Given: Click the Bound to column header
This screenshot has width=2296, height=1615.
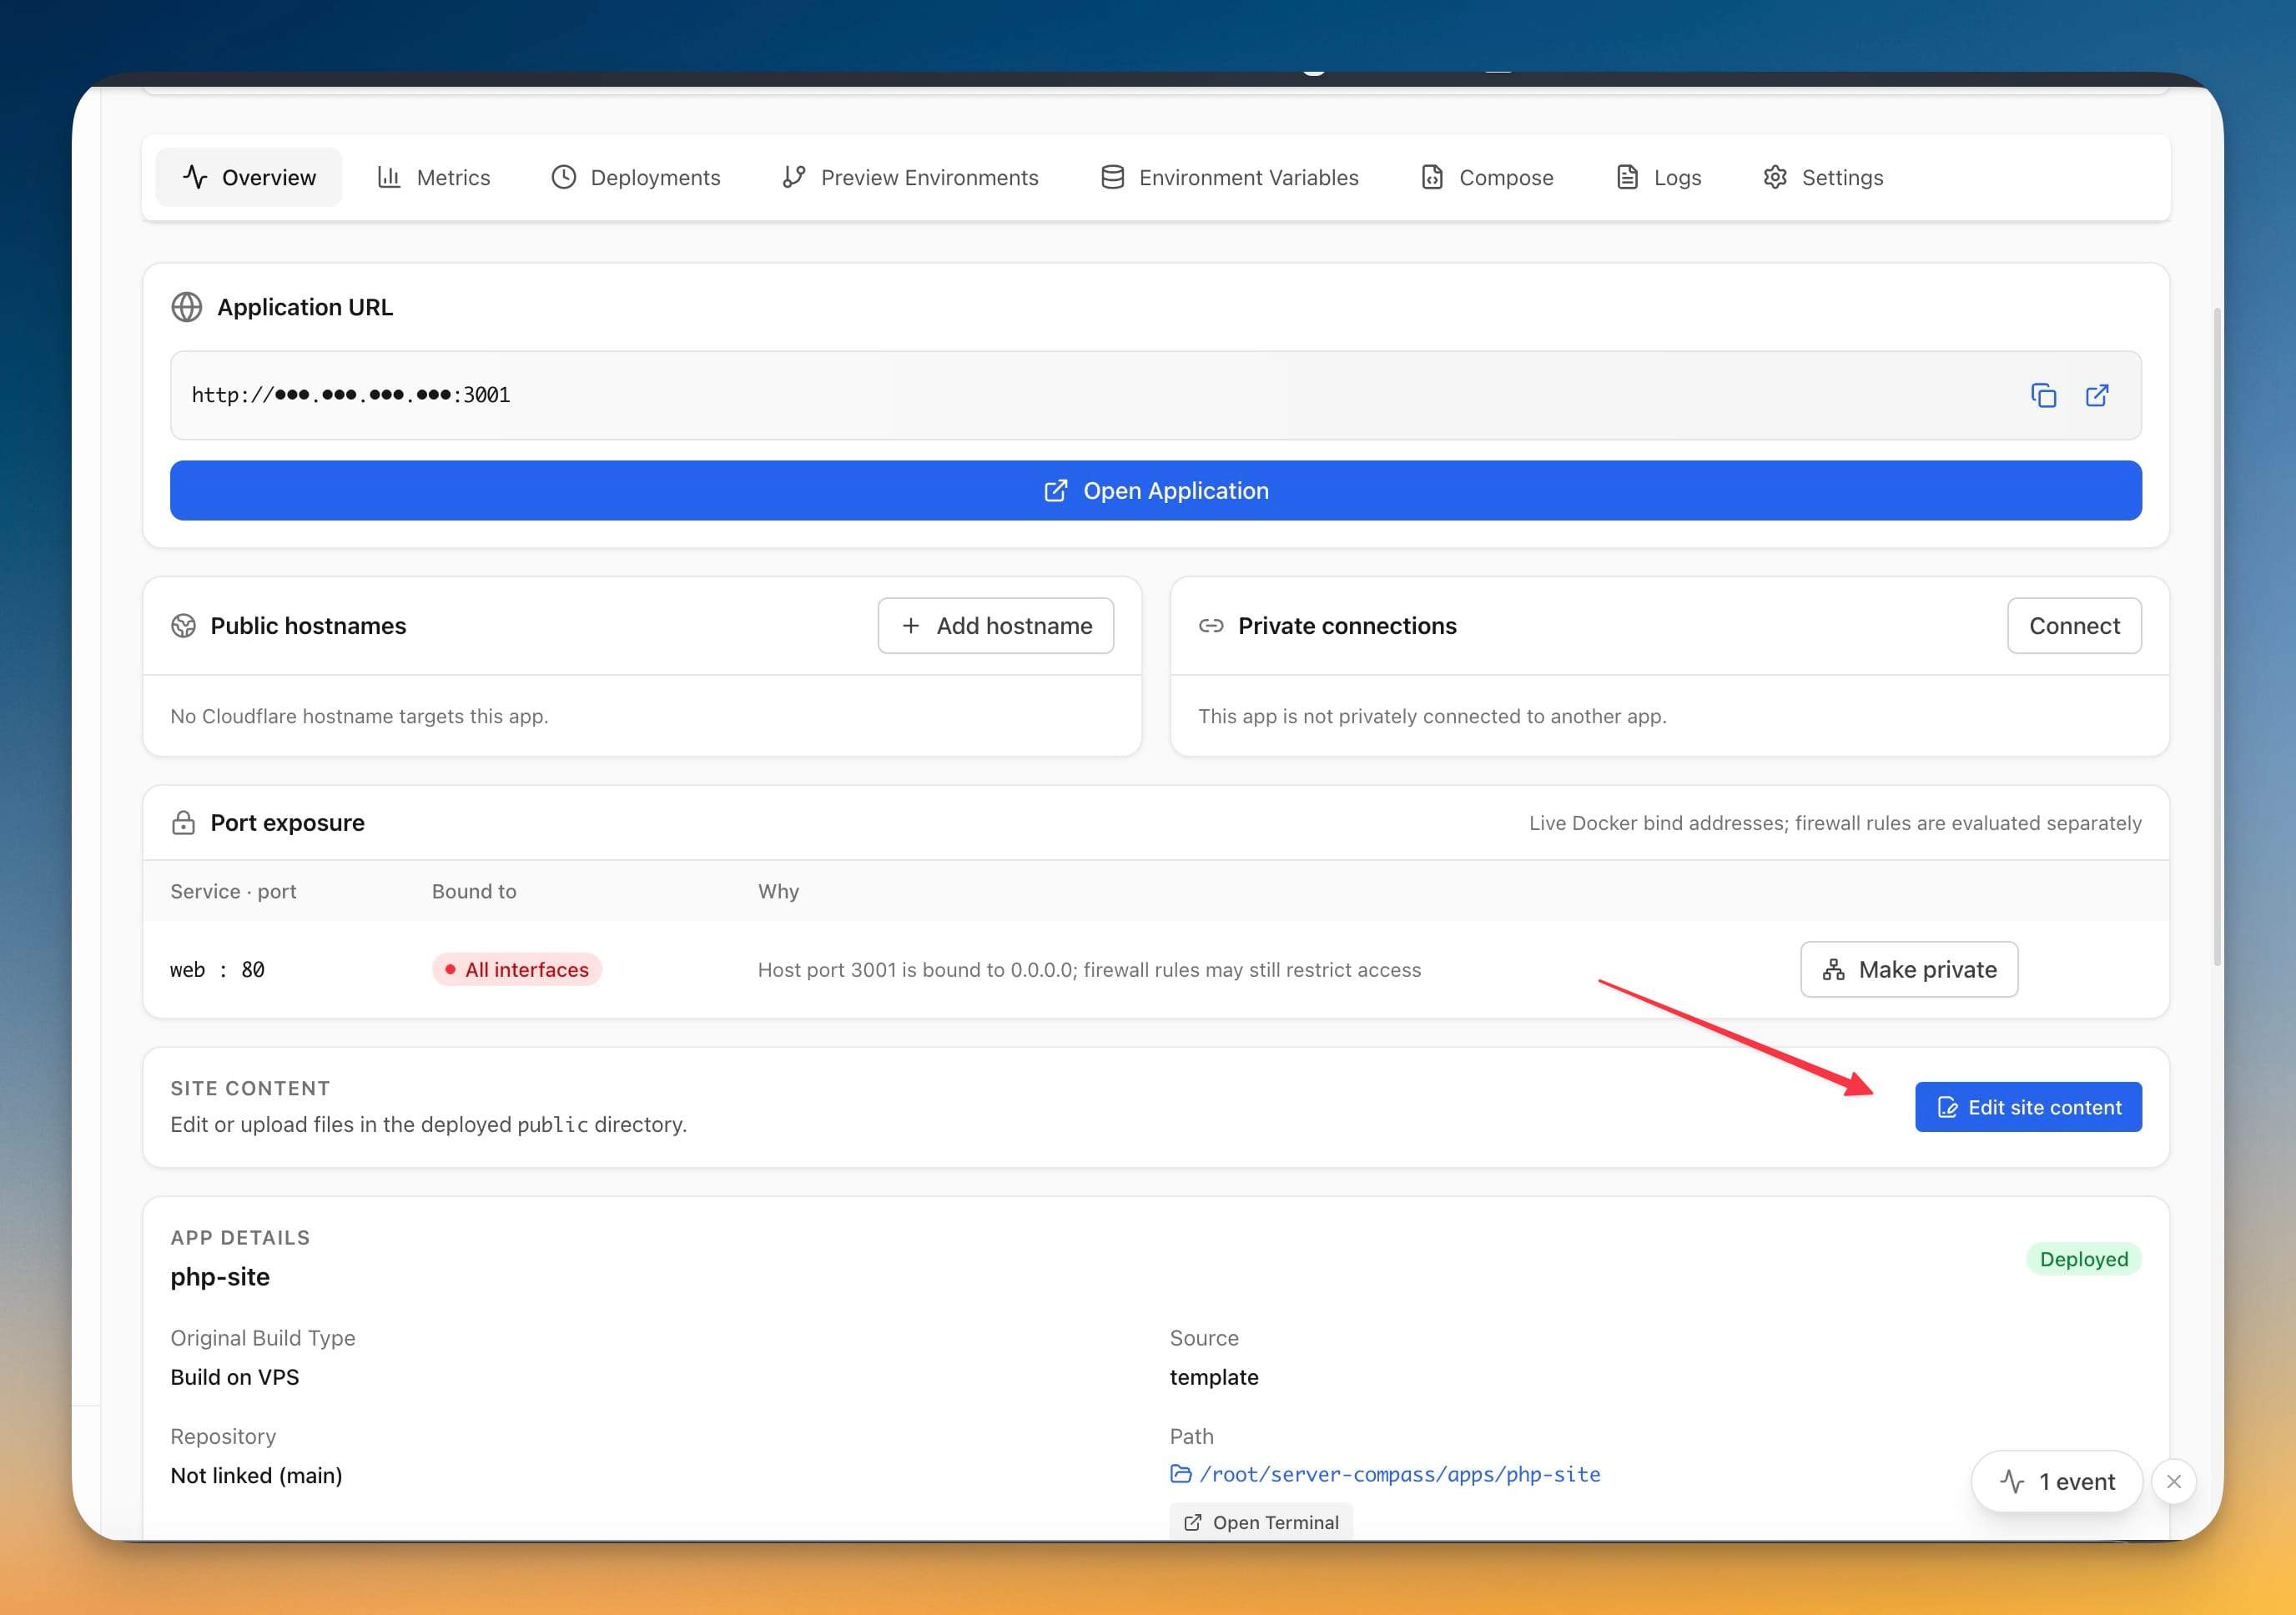Looking at the screenshot, I should tap(474, 891).
